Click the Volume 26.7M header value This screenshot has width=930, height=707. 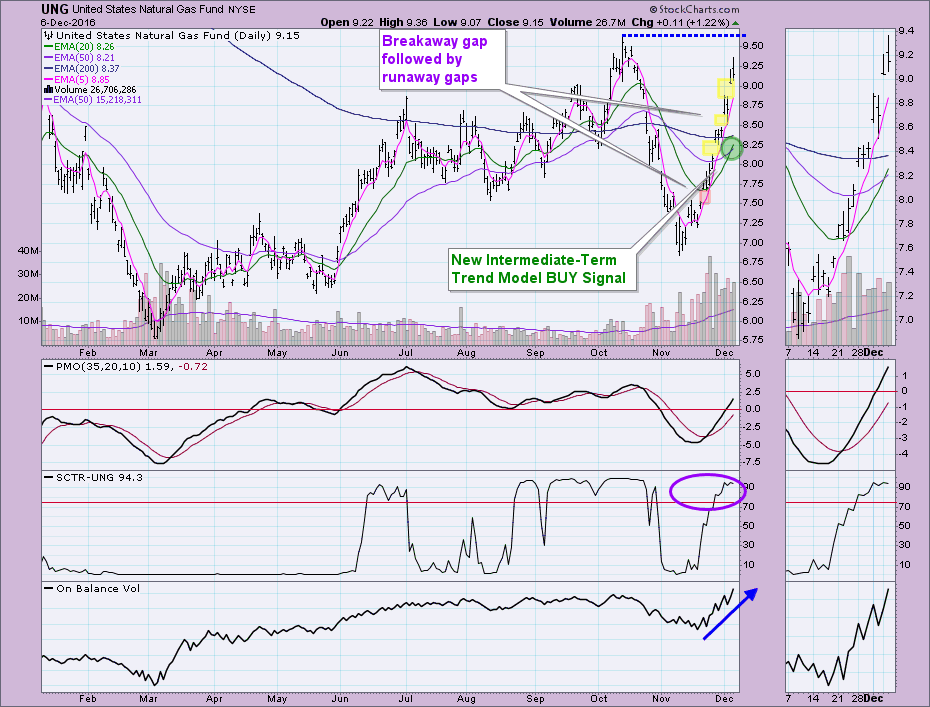(587, 23)
